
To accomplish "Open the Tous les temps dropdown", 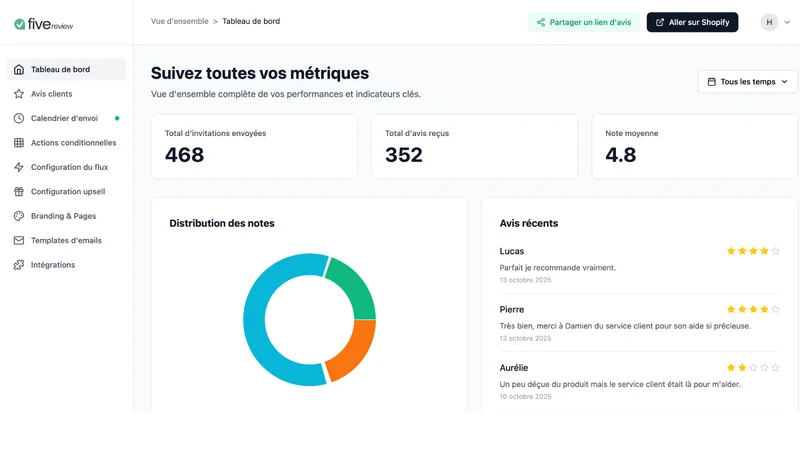I will pyautogui.click(x=747, y=82).
